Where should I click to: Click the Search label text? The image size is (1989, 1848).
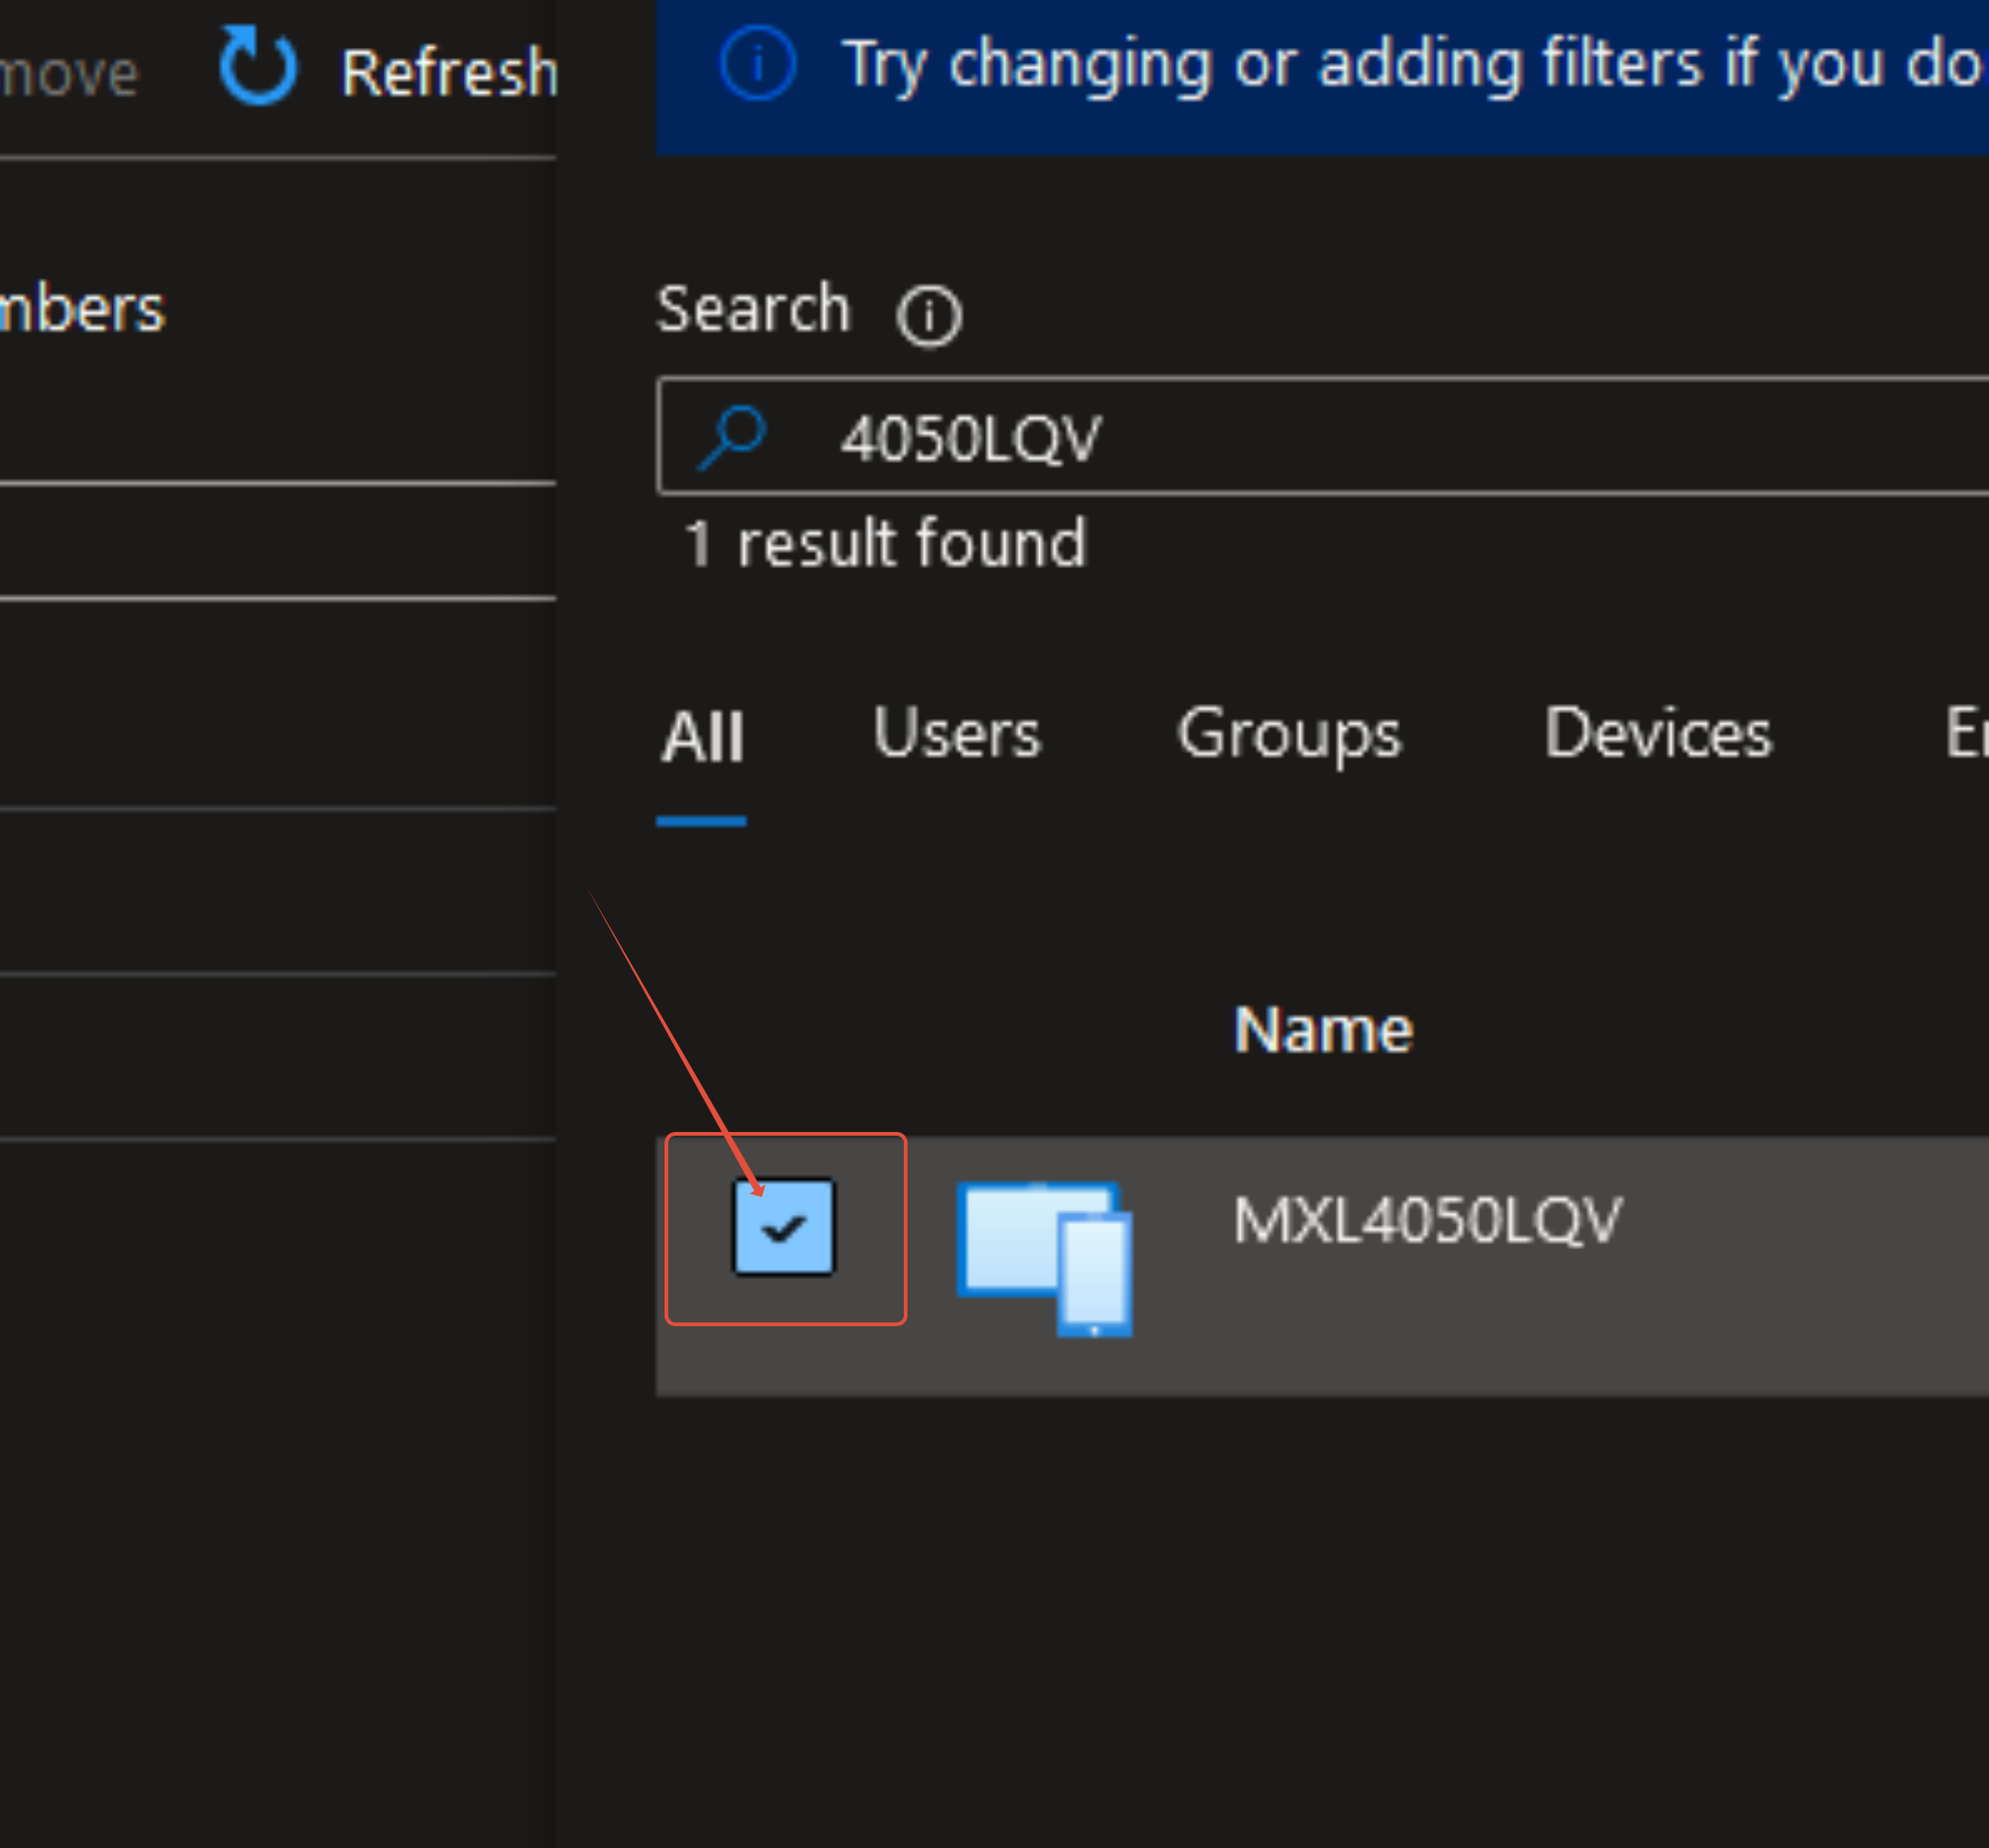coord(752,308)
